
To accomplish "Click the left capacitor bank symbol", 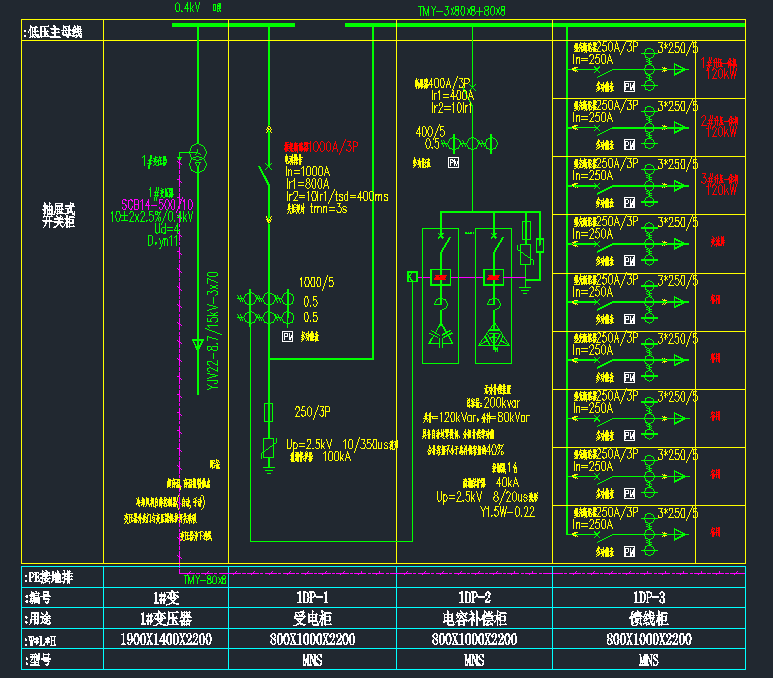I will coord(439,336).
